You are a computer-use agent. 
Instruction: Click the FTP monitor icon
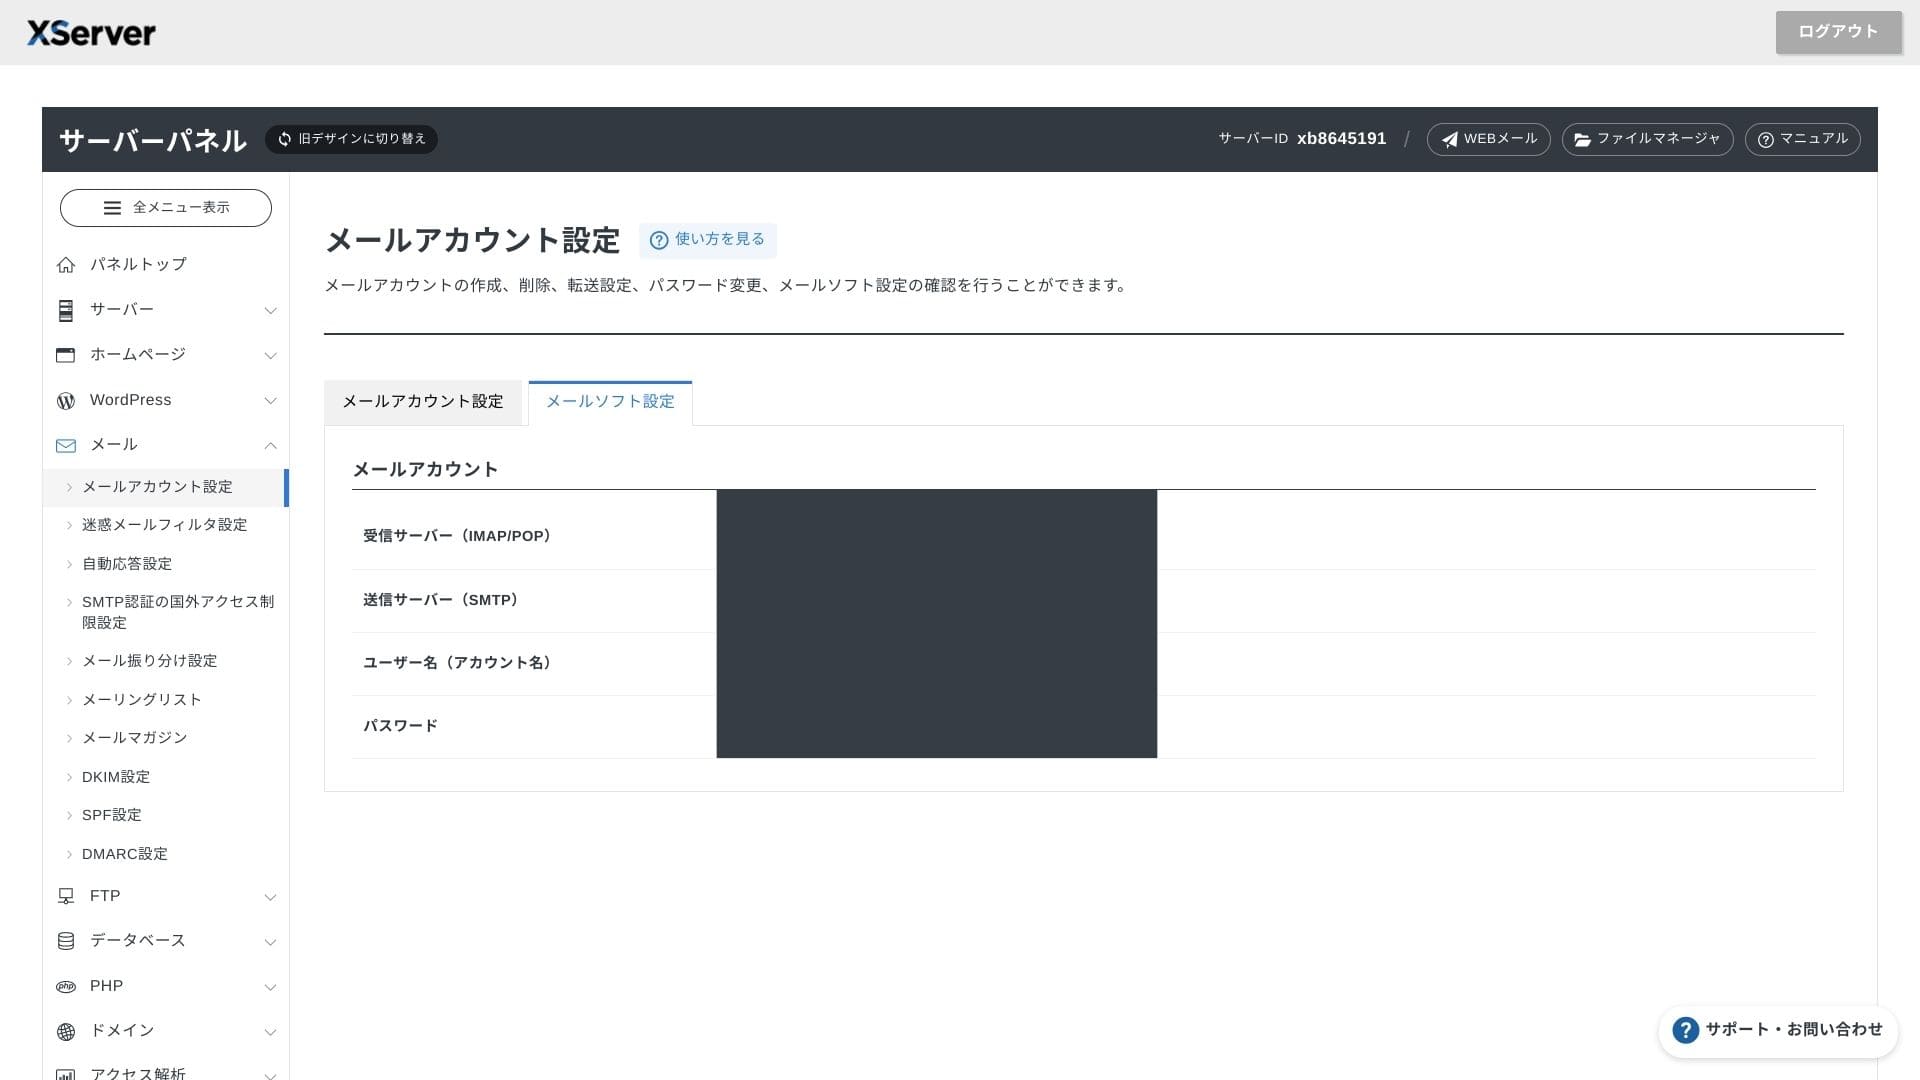coord(66,897)
